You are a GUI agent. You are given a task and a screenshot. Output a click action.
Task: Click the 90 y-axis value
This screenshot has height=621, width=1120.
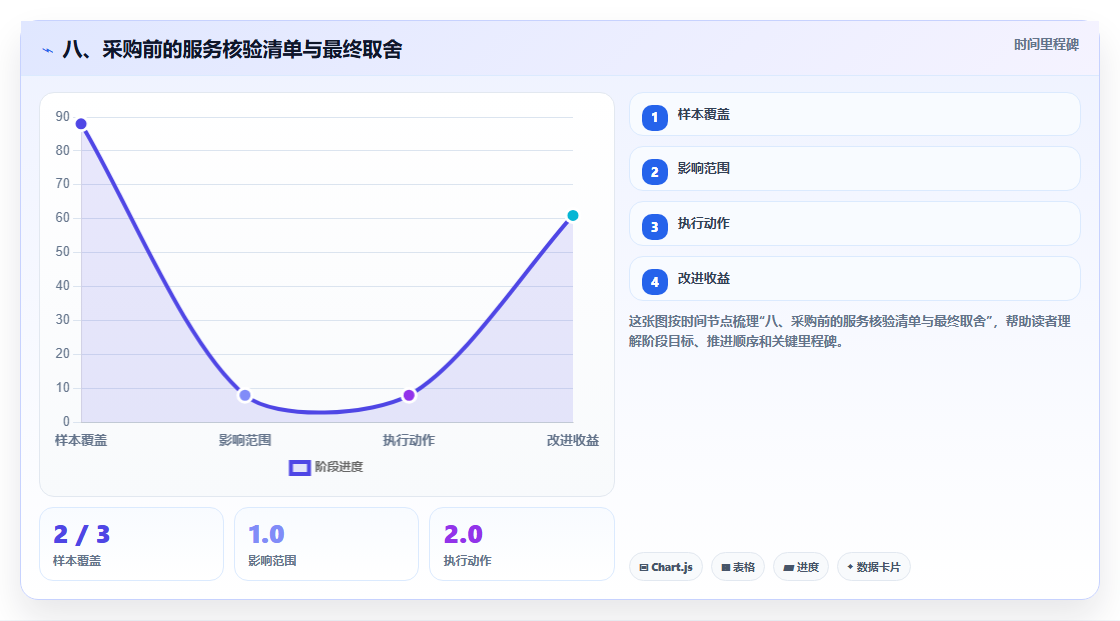pos(63,116)
